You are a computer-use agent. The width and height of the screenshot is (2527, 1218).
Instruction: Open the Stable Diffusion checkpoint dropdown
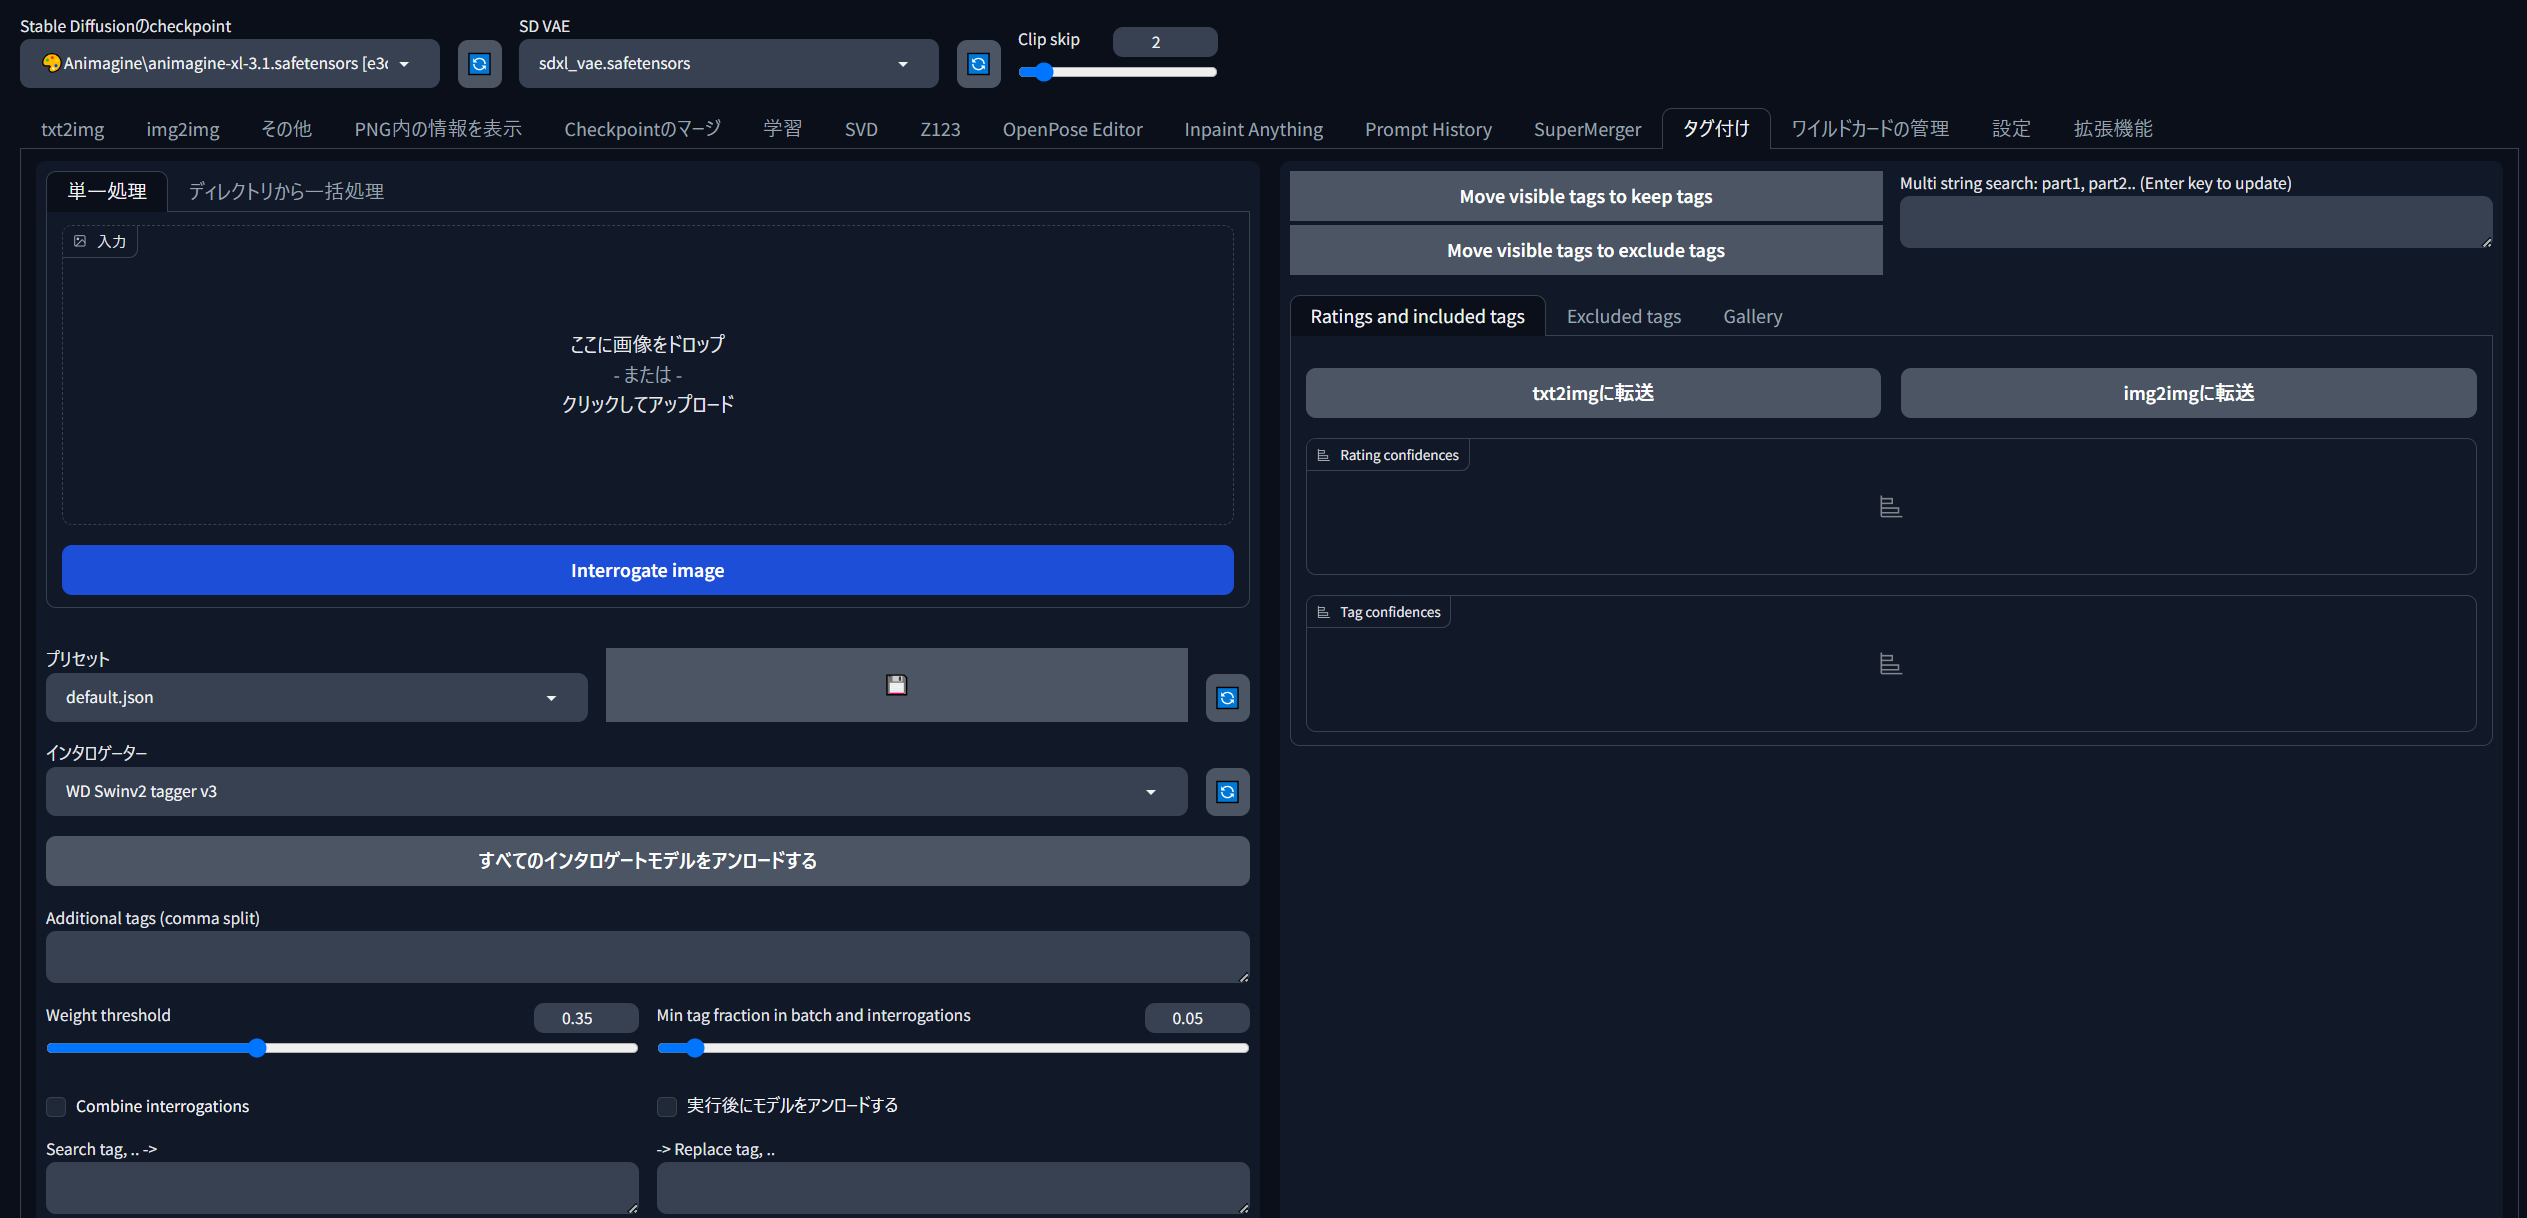coord(229,64)
